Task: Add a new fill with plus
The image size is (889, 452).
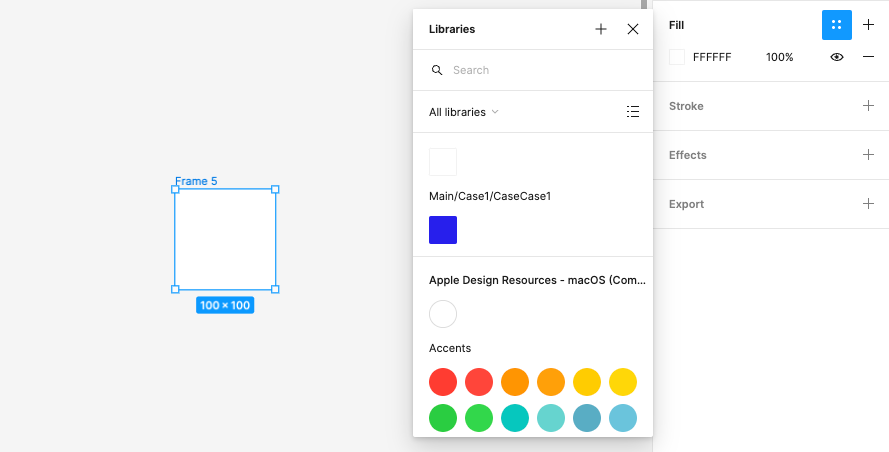Action: tap(868, 25)
